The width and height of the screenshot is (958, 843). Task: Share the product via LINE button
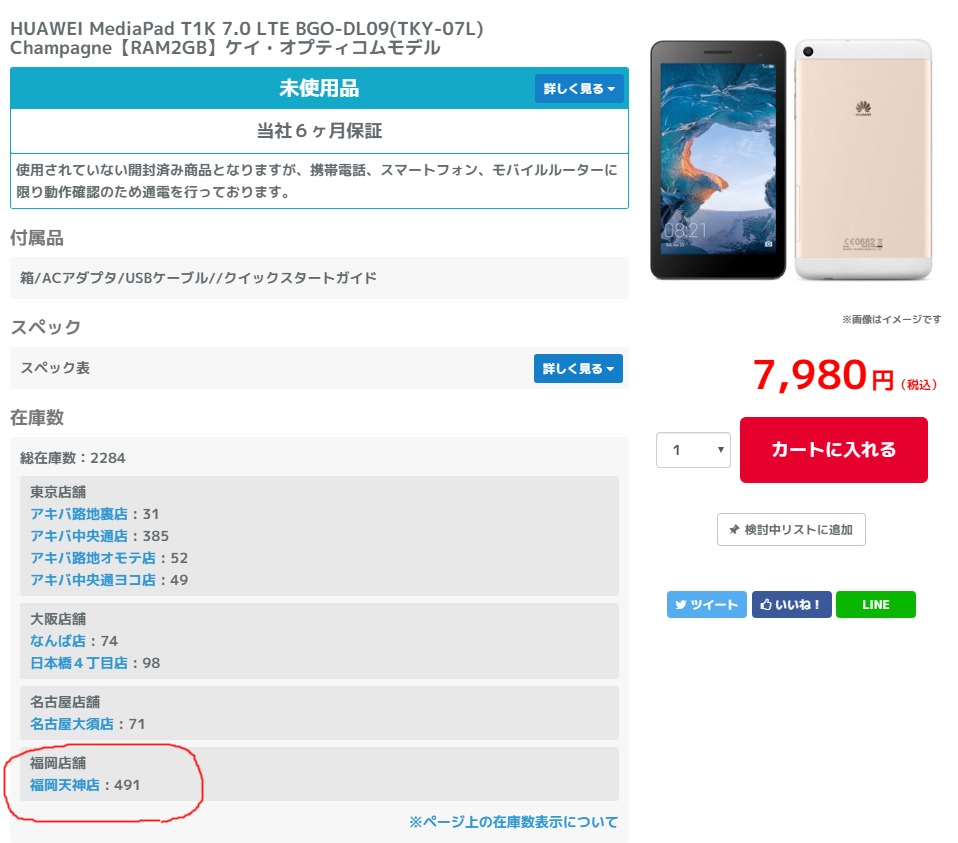pos(876,604)
